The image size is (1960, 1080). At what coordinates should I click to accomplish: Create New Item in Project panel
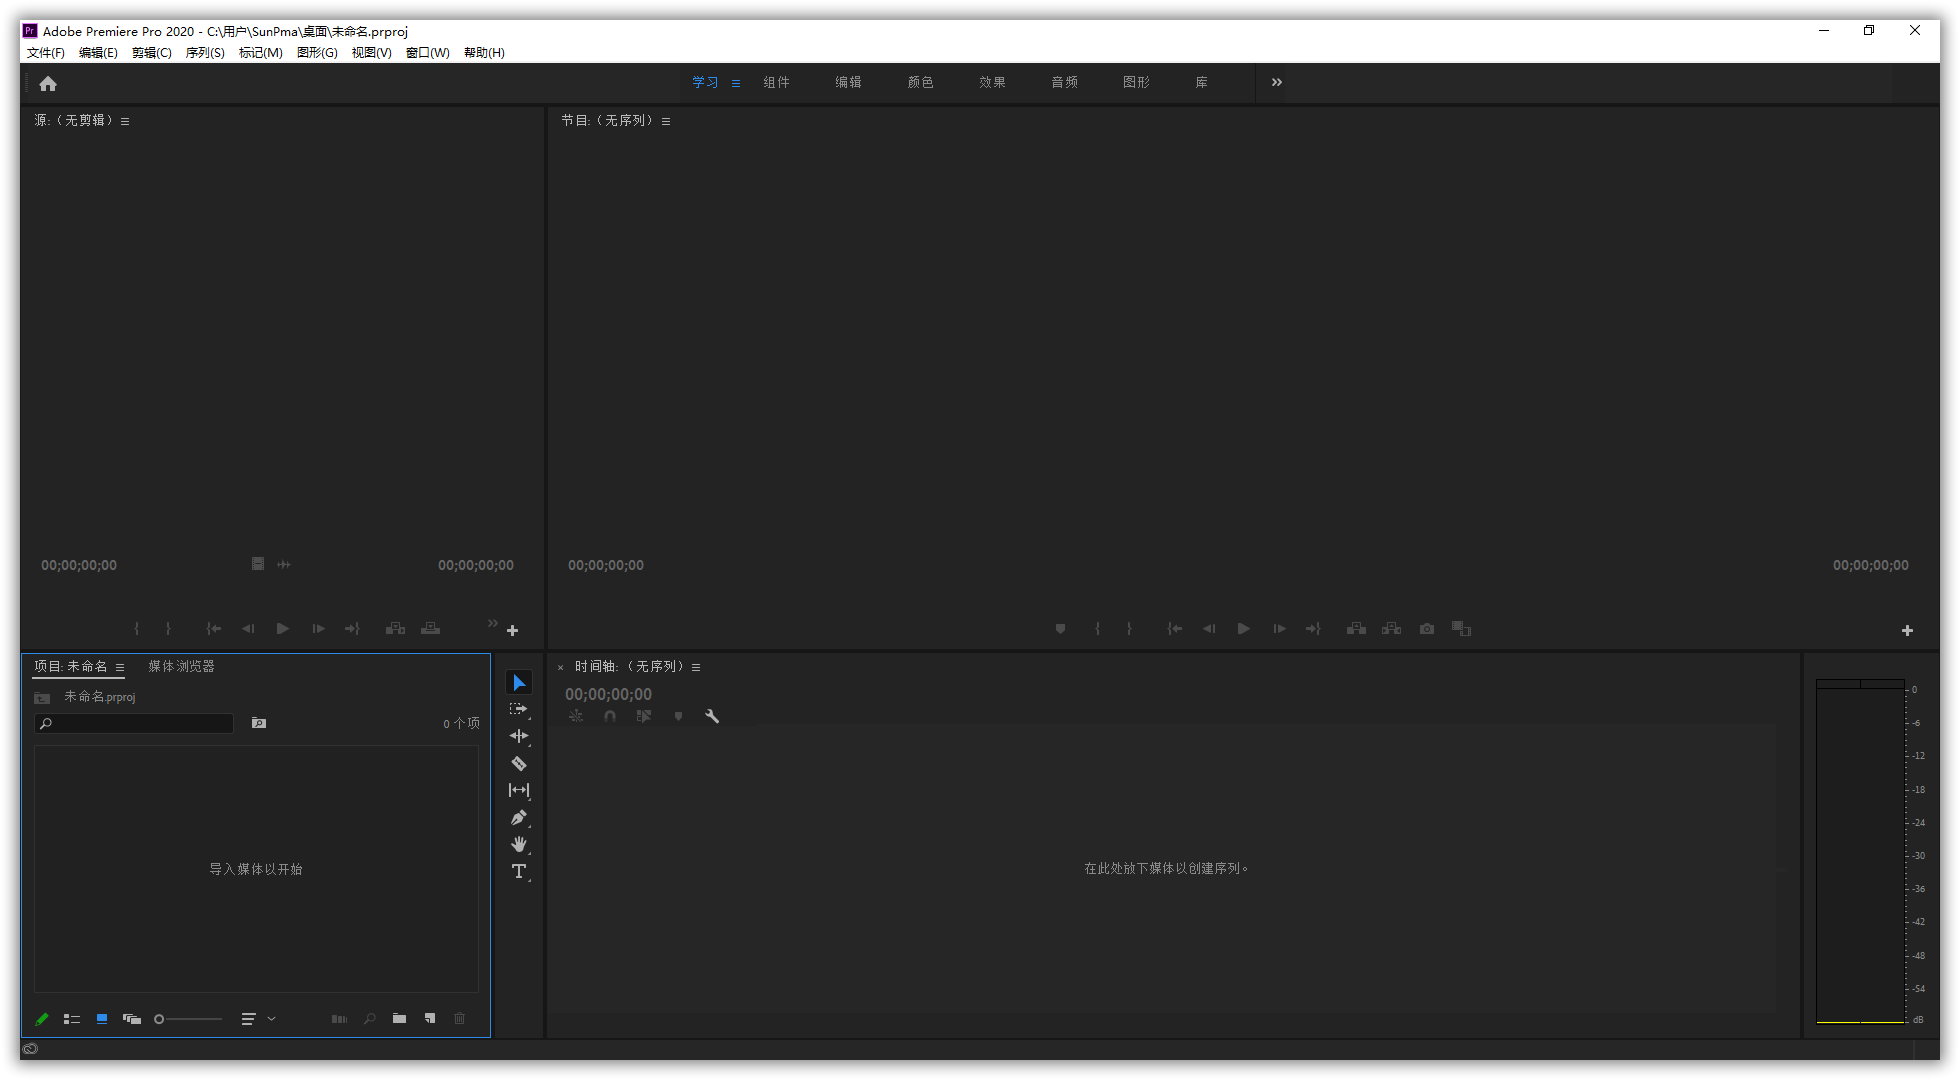[x=430, y=1019]
